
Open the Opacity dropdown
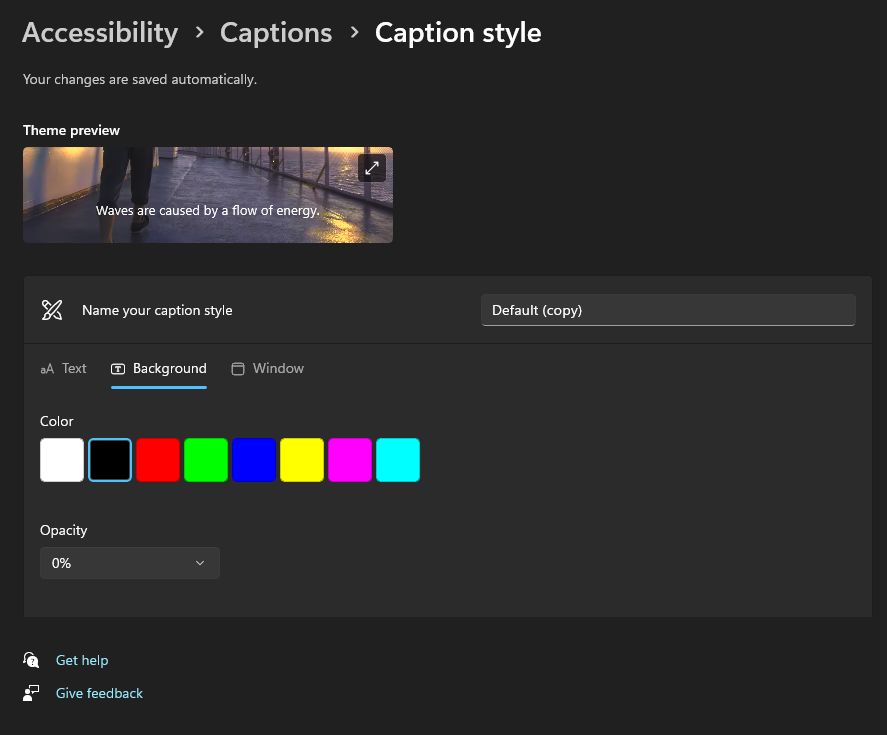129,562
